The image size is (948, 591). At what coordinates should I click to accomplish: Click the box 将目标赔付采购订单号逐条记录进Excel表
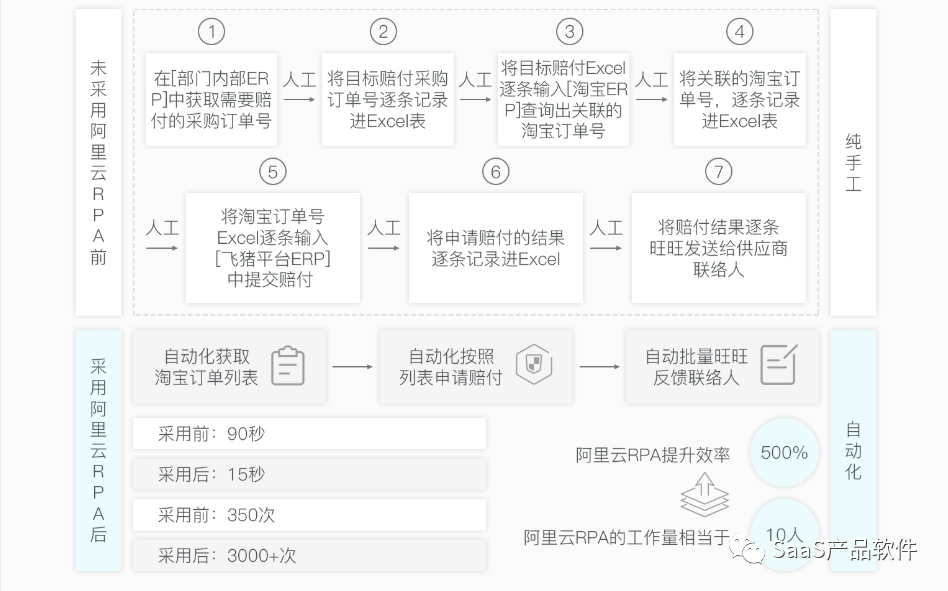coord(388,100)
